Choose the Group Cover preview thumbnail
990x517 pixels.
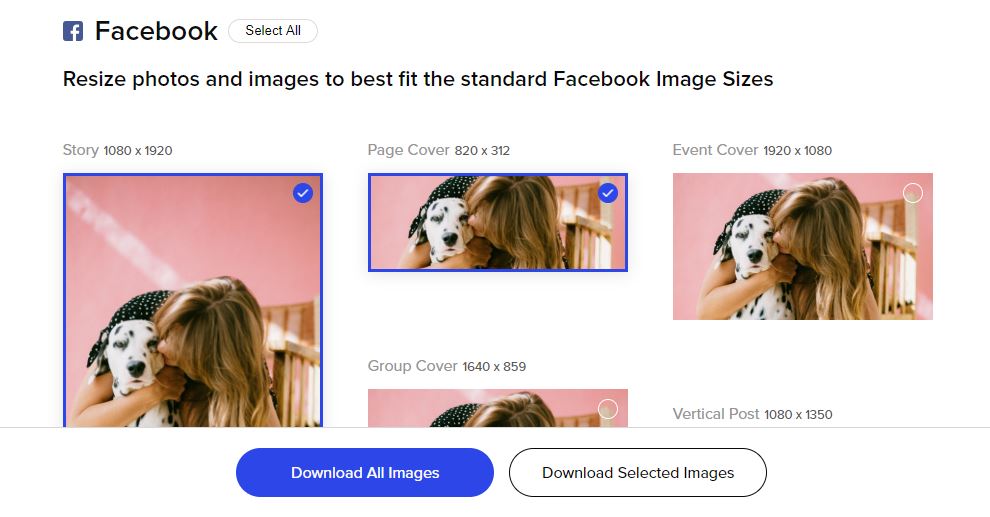pos(498,408)
